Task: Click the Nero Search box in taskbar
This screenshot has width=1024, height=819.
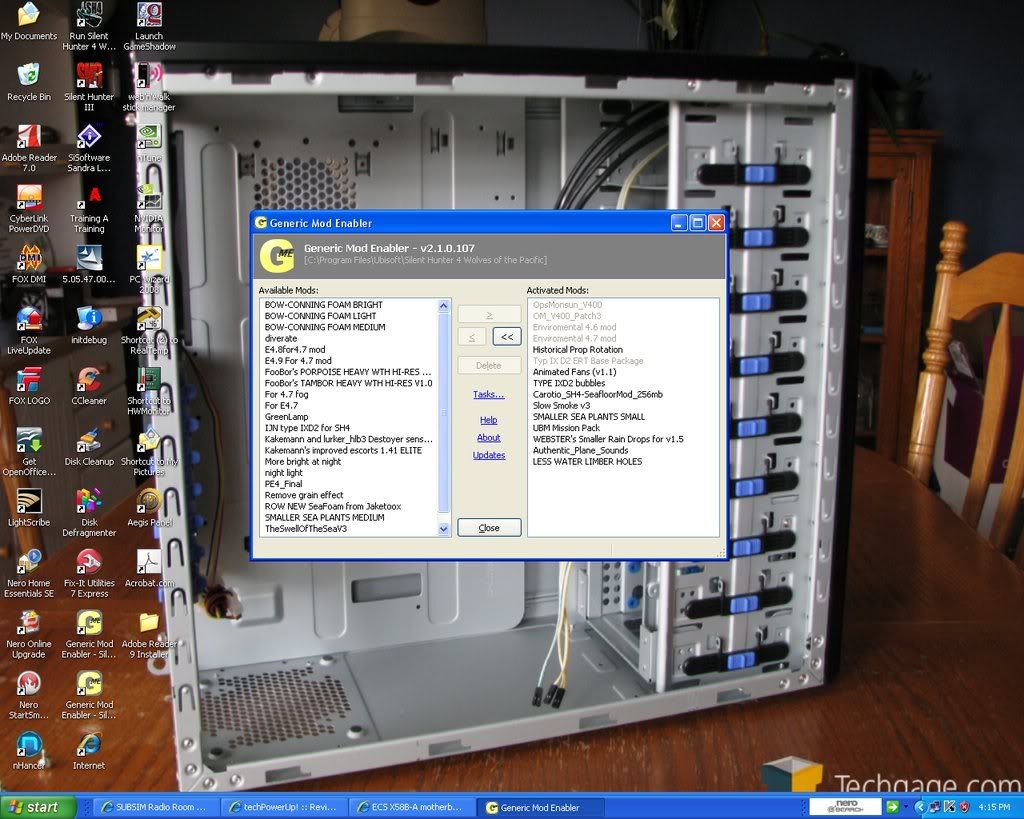Action: coord(846,807)
